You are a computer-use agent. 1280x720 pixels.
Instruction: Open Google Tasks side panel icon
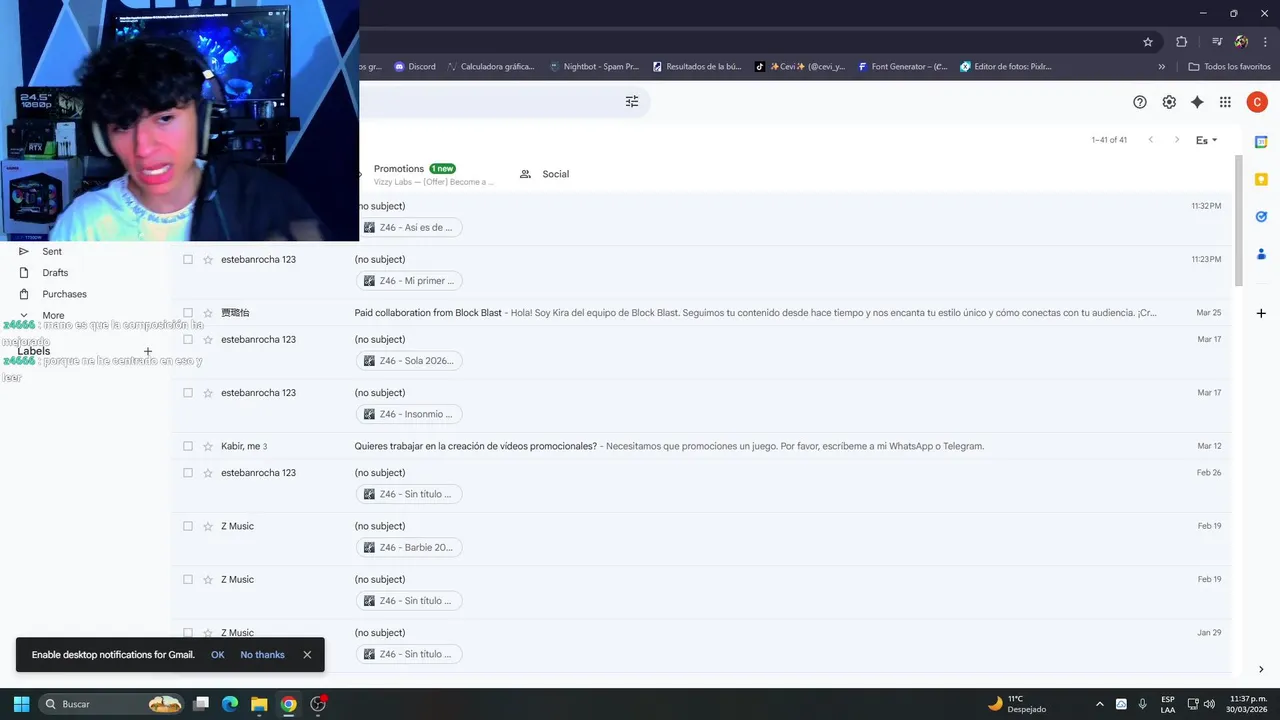tap(1261, 216)
